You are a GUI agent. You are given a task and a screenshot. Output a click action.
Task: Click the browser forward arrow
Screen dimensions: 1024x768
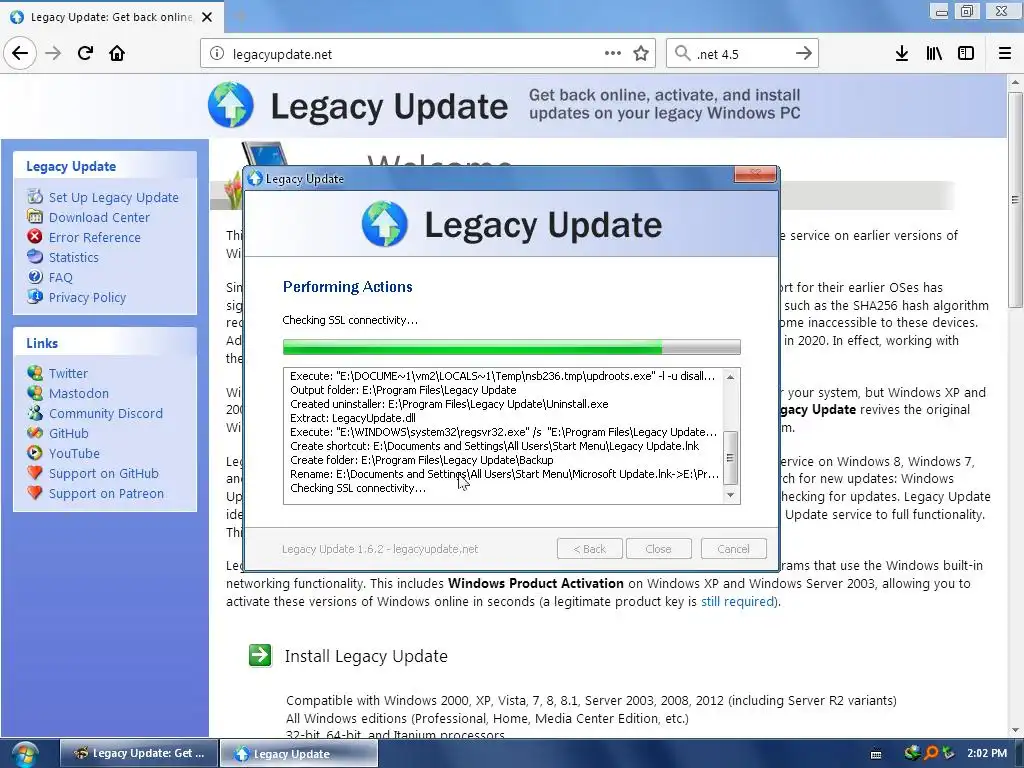(x=53, y=53)
